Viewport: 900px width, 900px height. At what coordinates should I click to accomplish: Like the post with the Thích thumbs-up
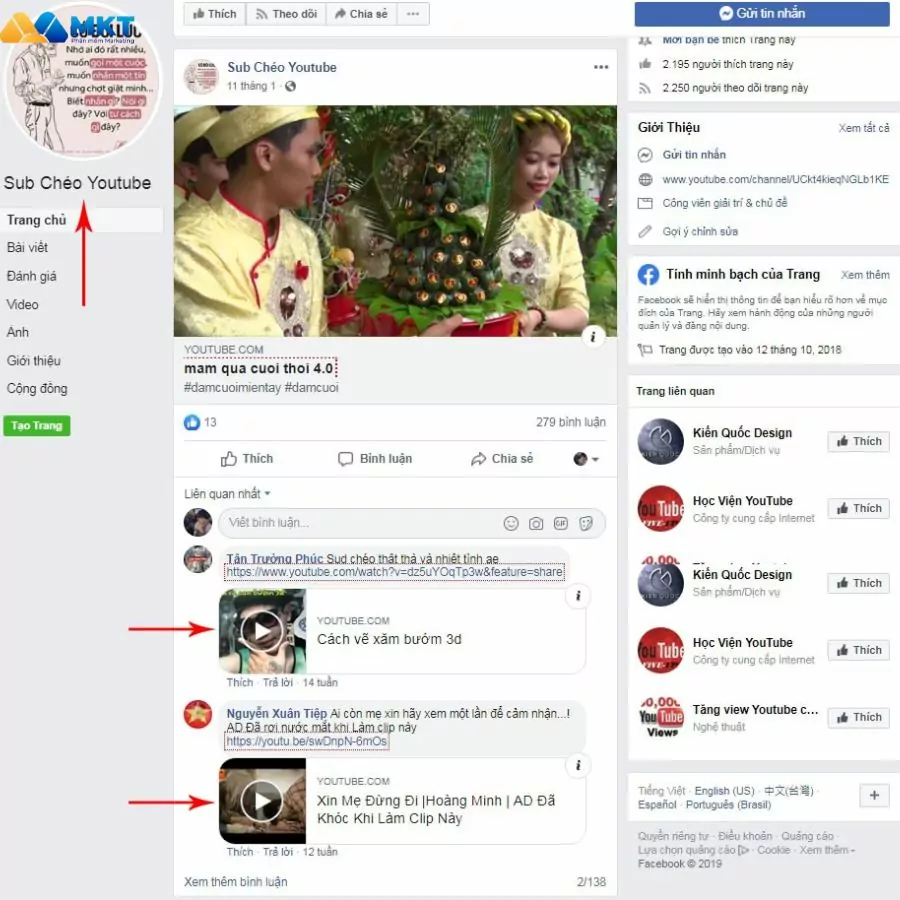247,459
